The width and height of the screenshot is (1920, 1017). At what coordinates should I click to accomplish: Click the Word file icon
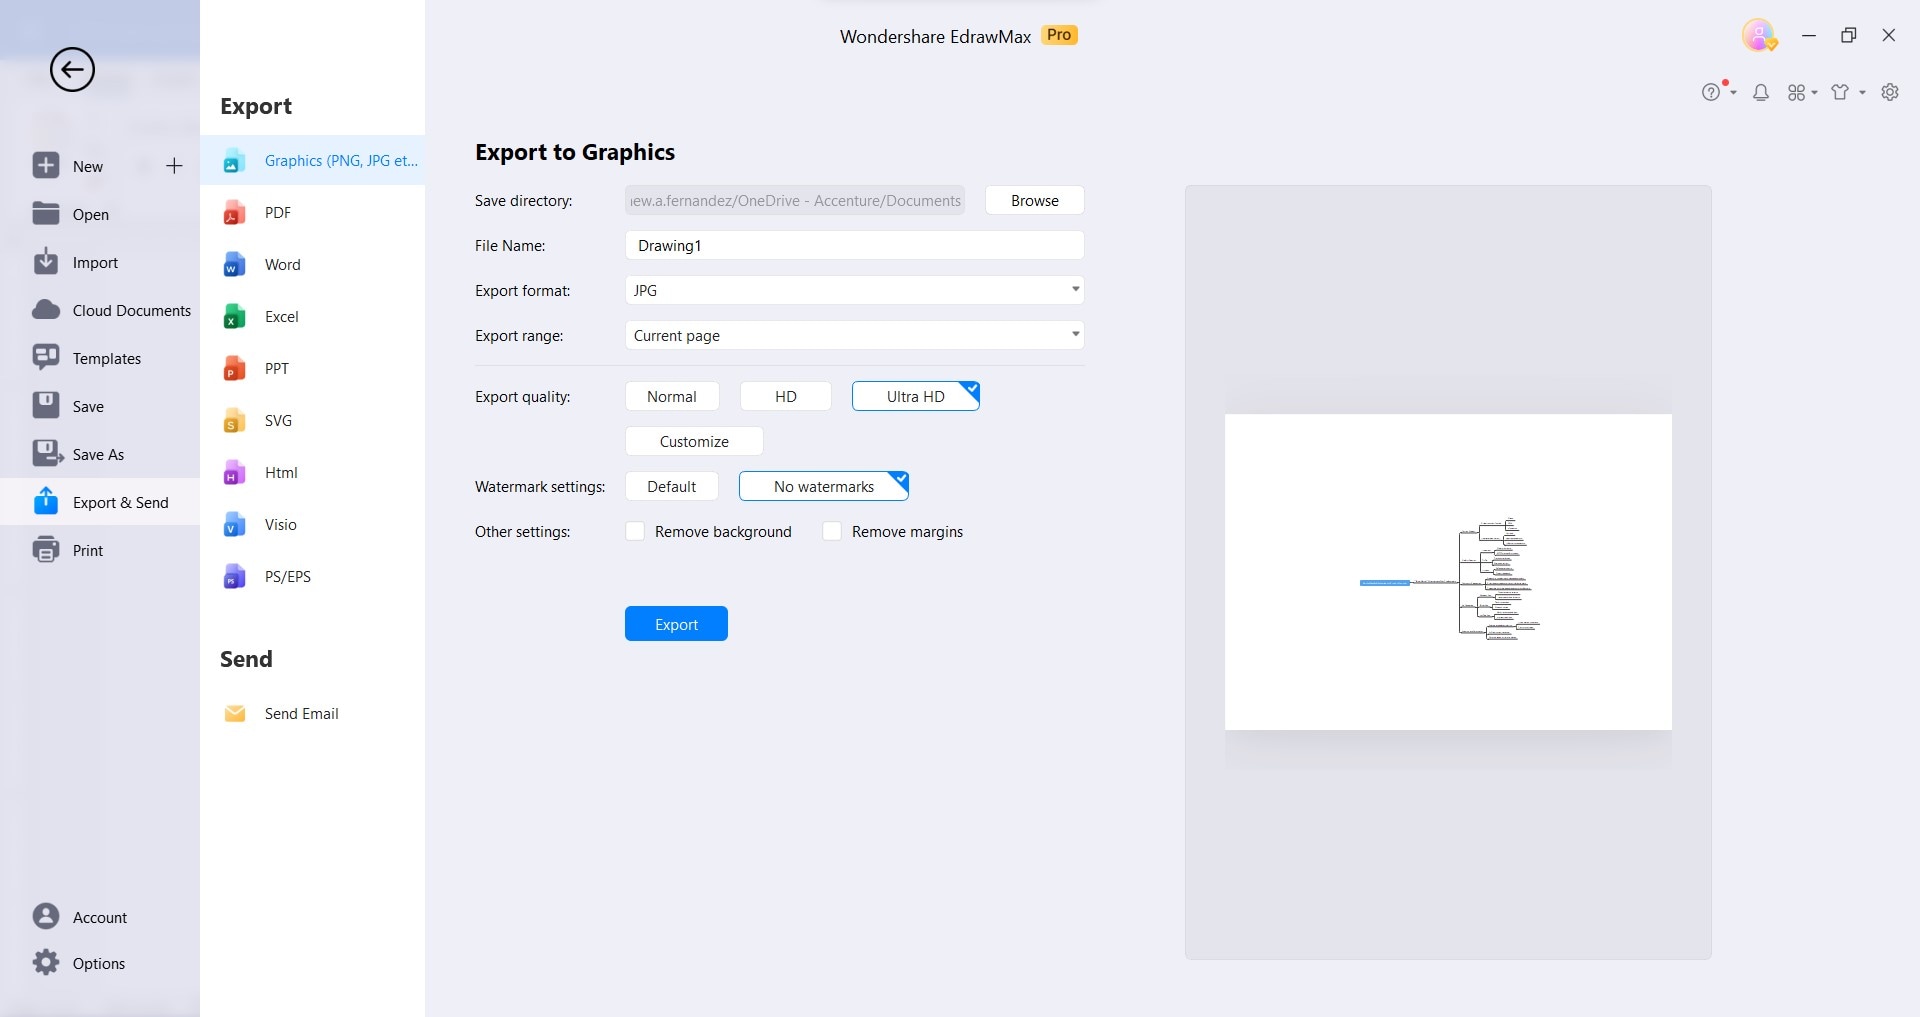pos(234,265)
